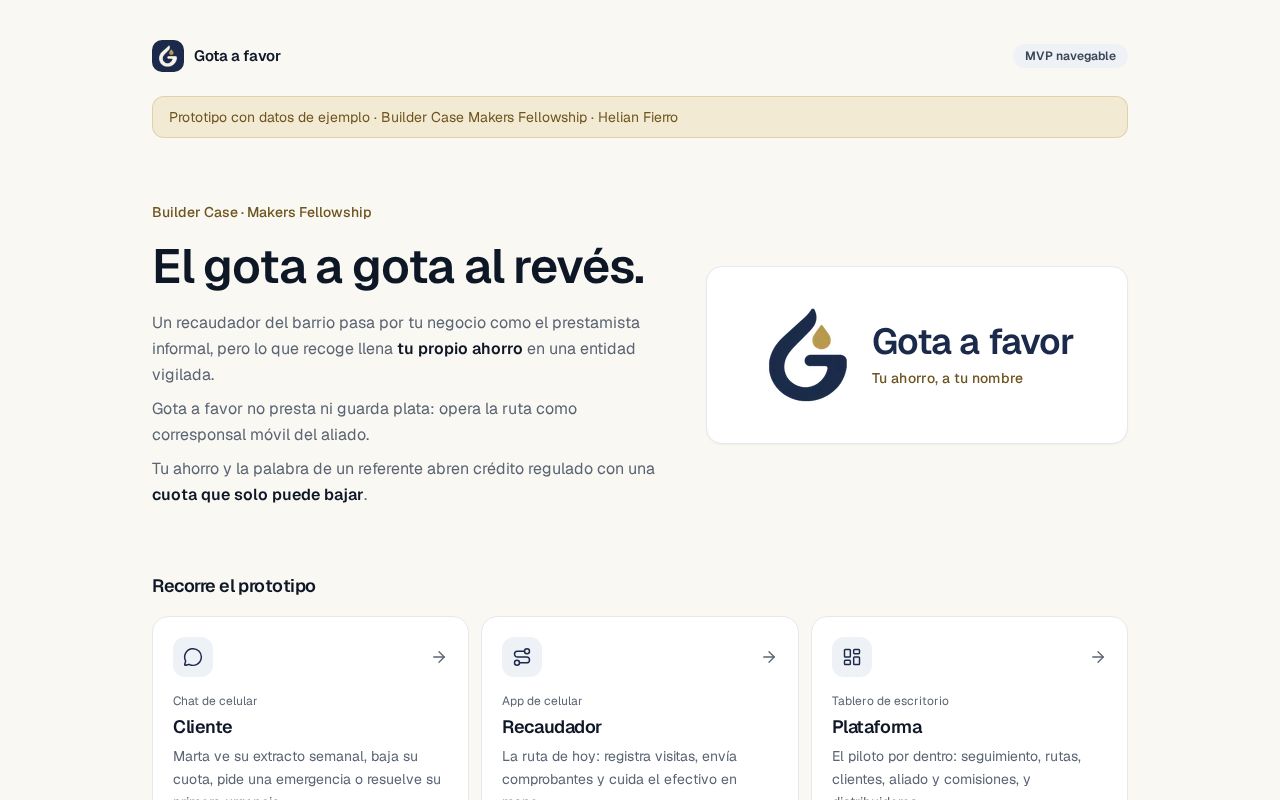Click the large 'Gota a favor' wordmark in hero card

[972, 342]
